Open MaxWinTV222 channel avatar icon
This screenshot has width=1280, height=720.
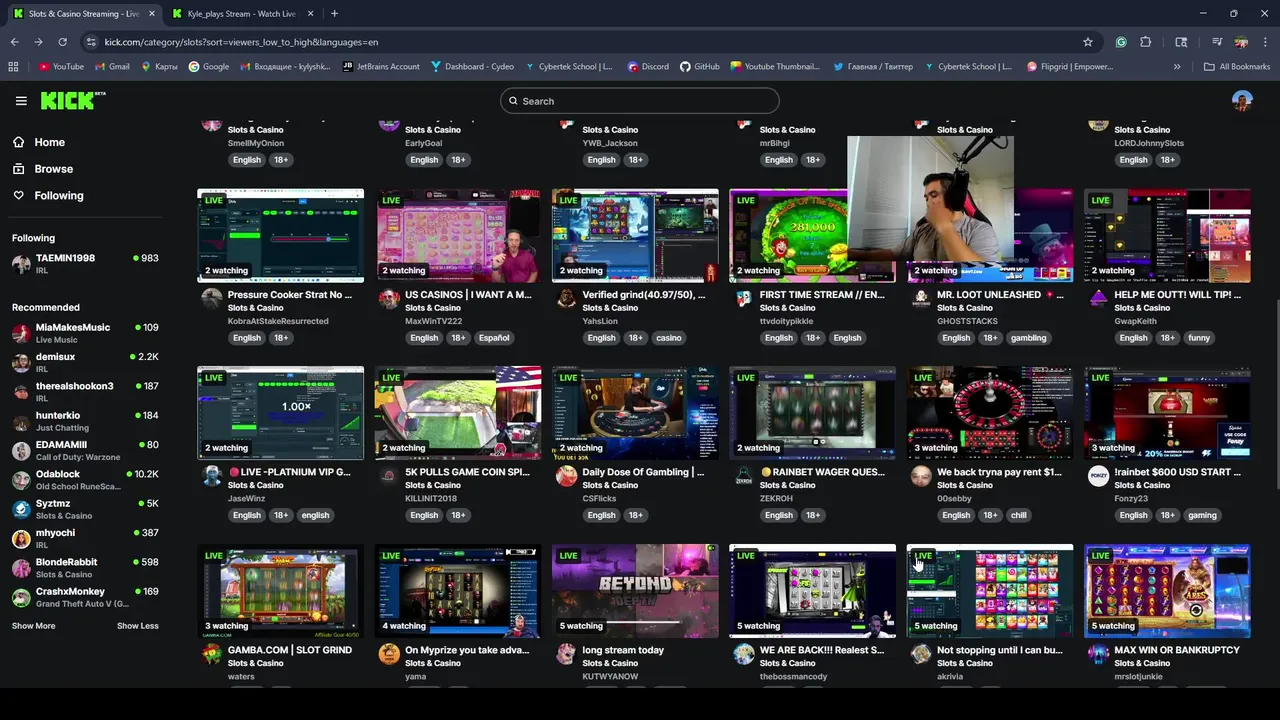389,298
